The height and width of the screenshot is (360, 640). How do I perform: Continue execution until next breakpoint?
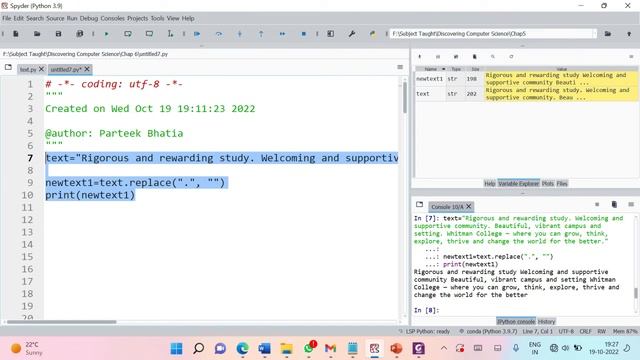282,34
